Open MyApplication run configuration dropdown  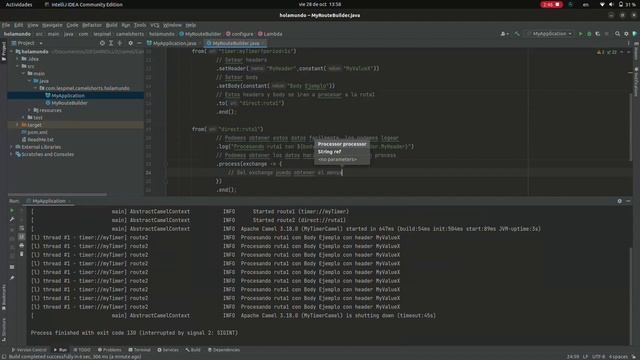pos(549,34)
